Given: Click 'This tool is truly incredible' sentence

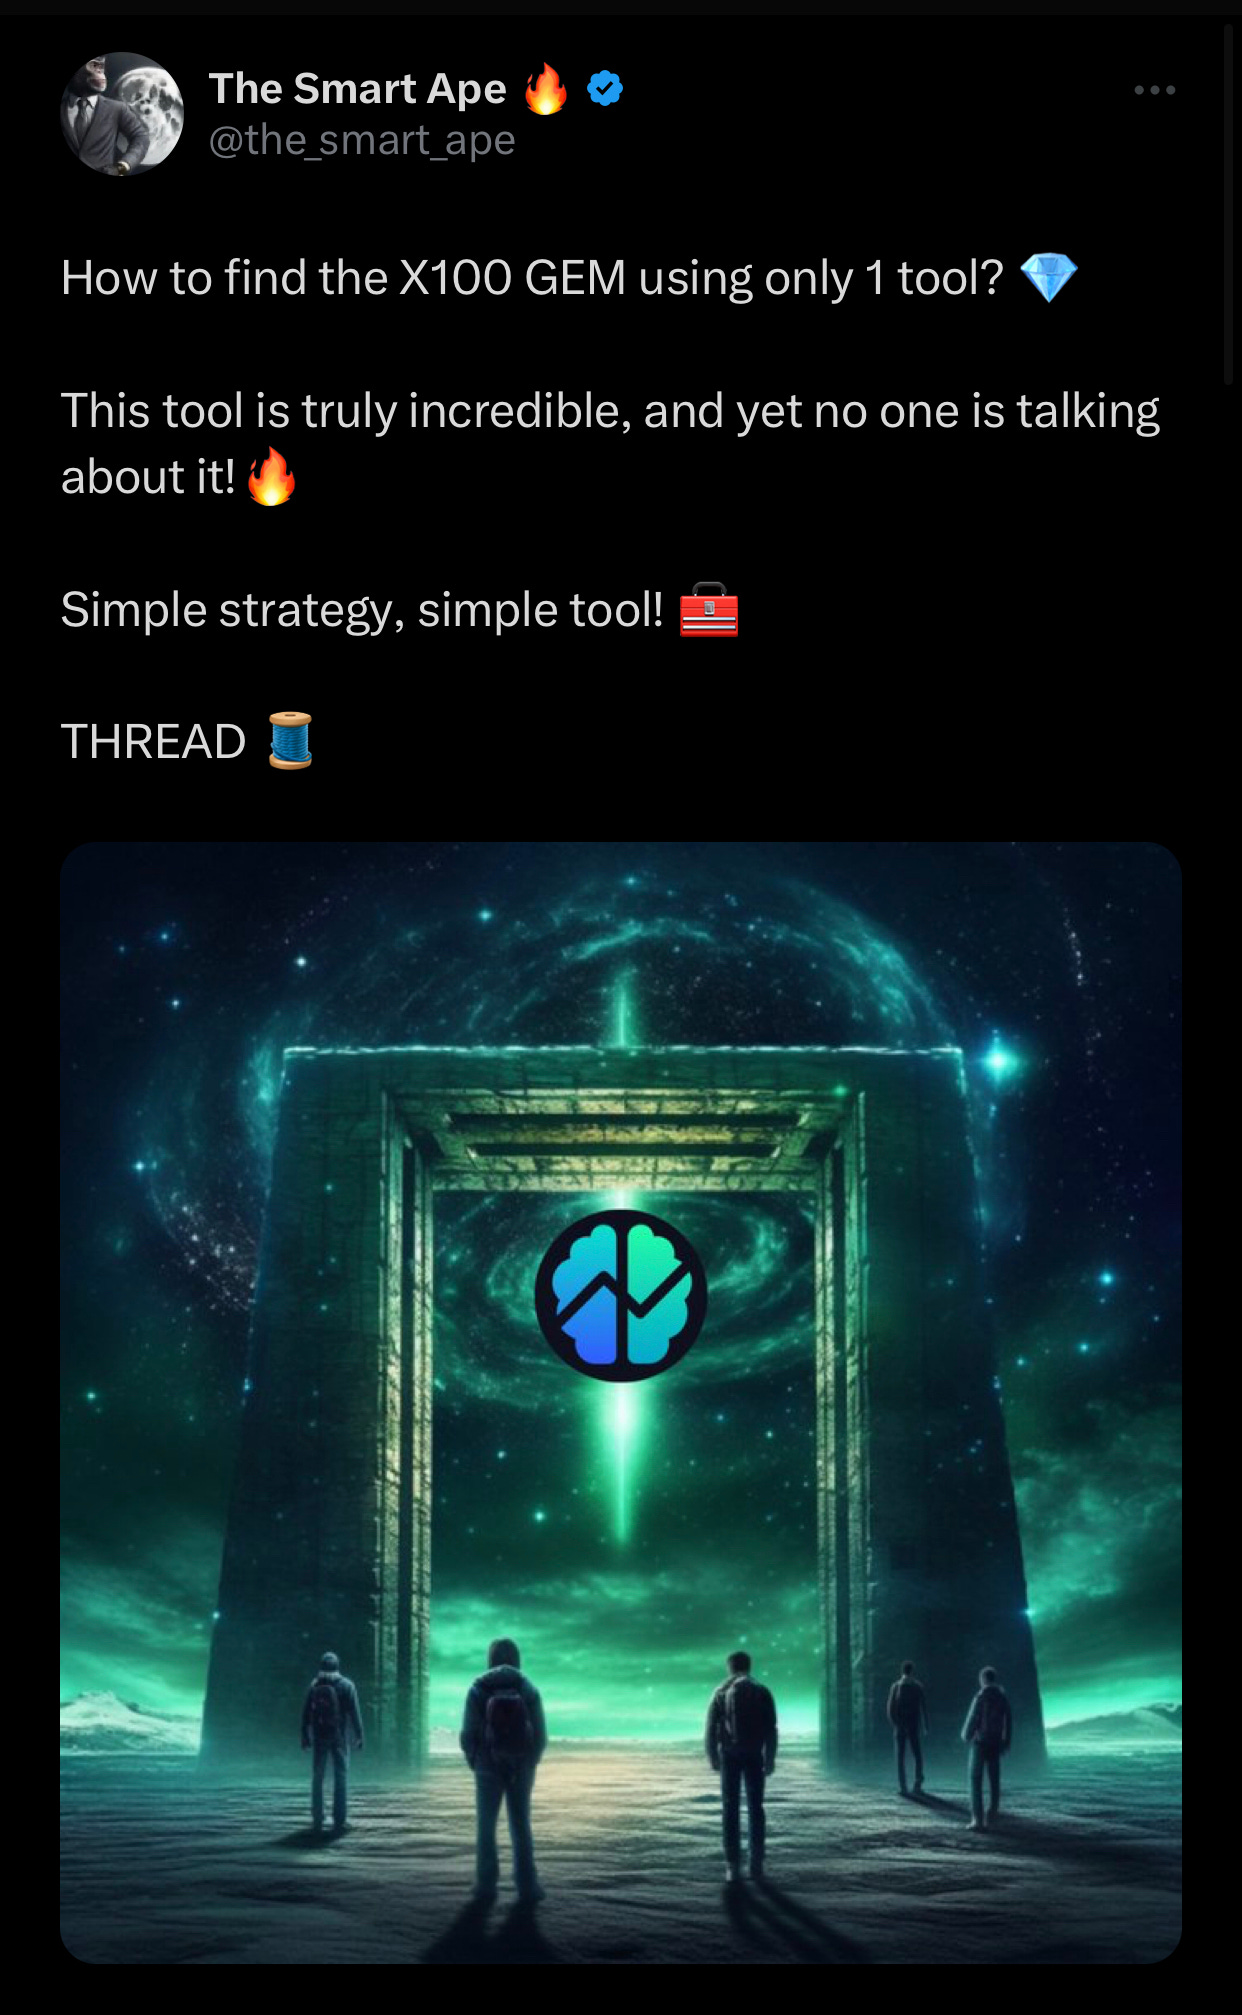Looking at the screenshot, I should tap(610, 443).
